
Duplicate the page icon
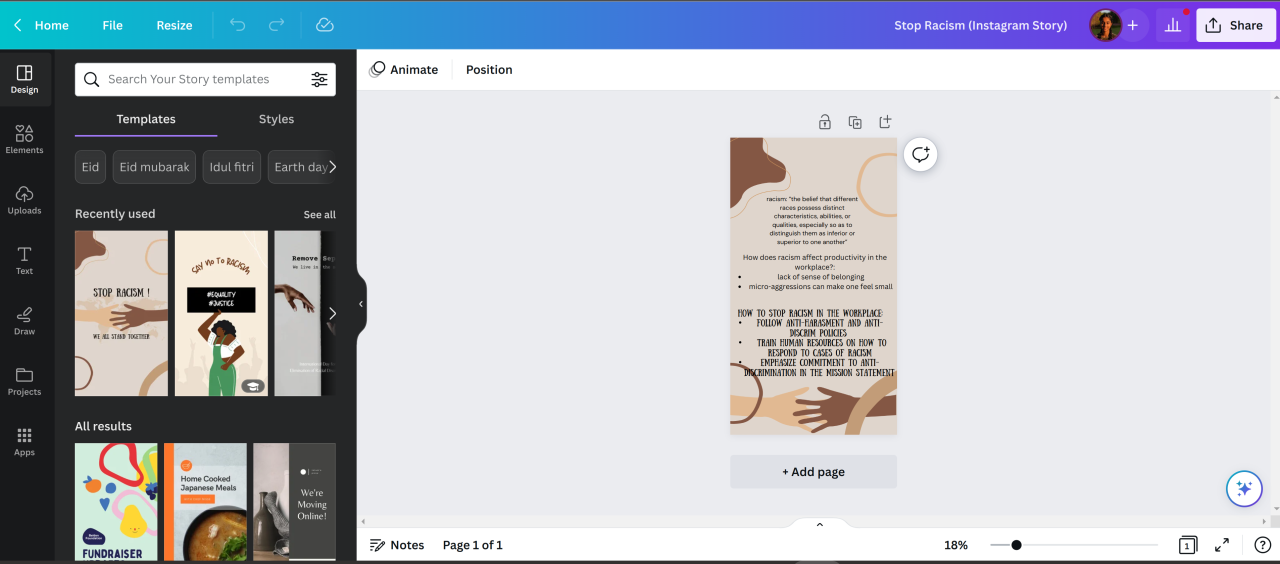pyautogui.click(x=855, y=122)
